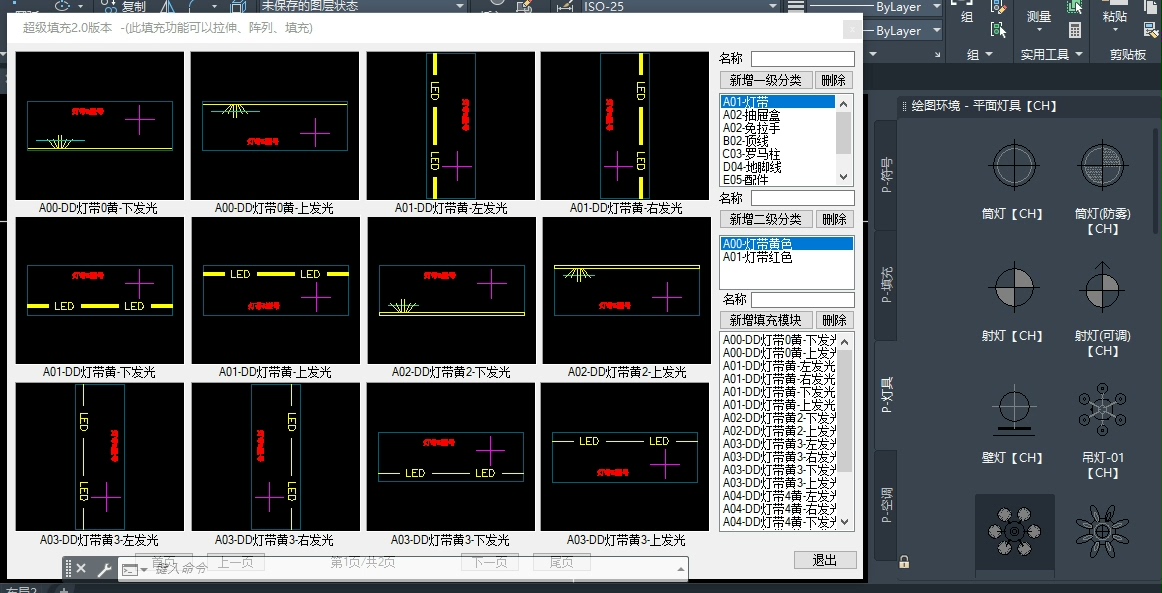Choose the 吊灯-01 chandelier symbol
Image resolution: width=1162 pixels, height=593 pixels.
1102,410
